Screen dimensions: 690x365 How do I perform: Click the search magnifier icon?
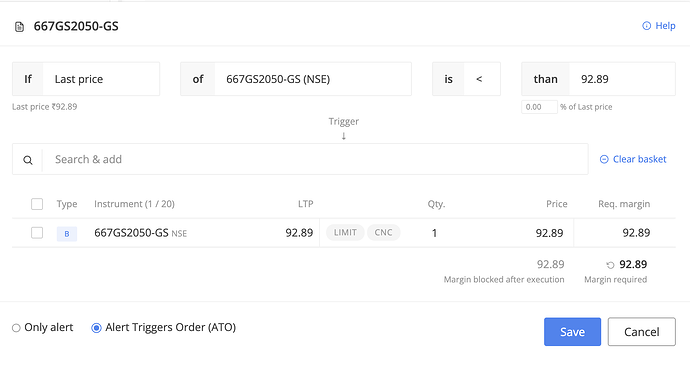(28, 160)
